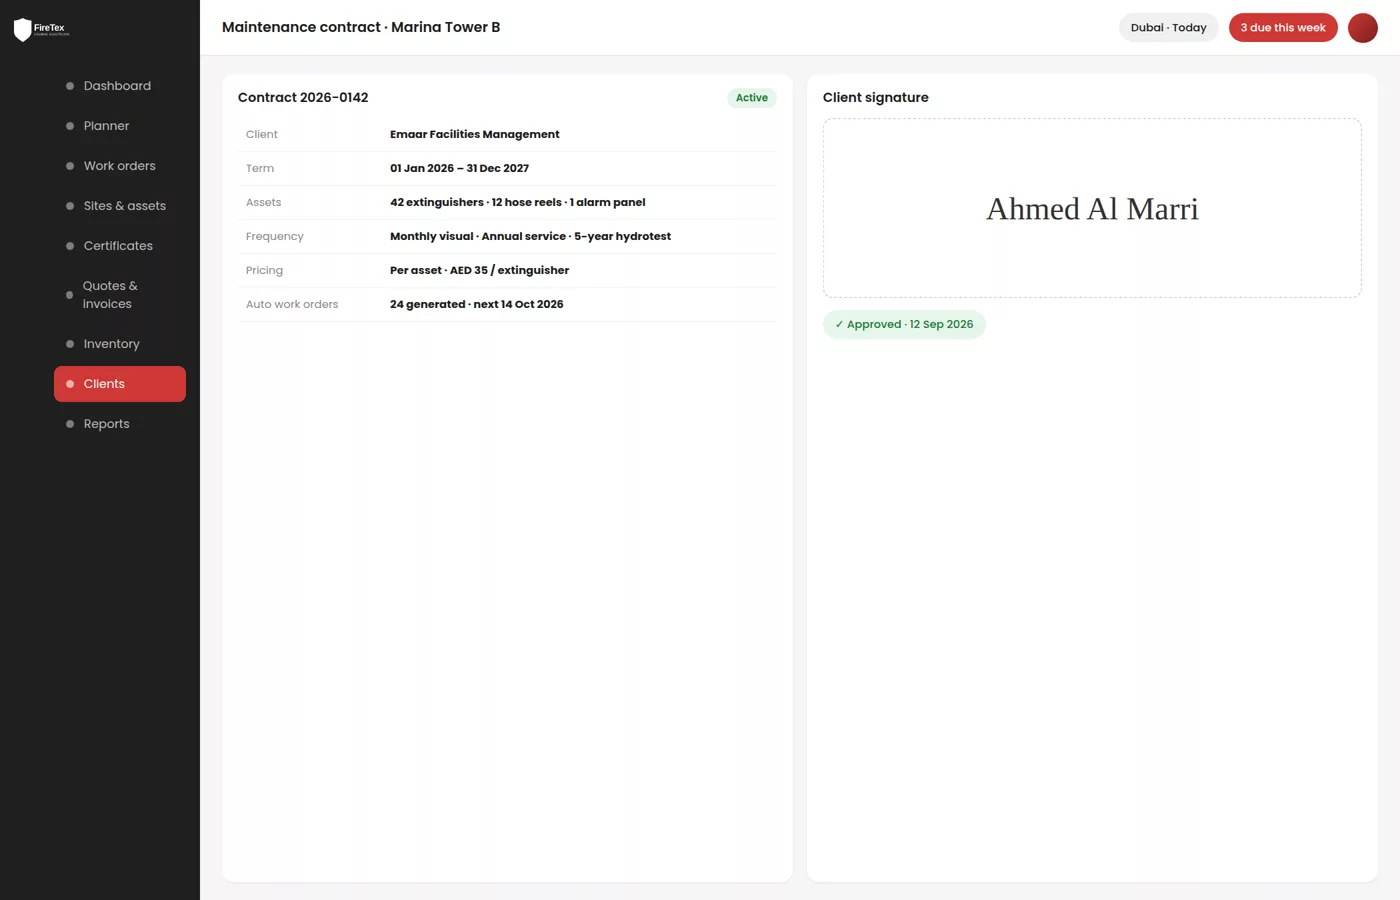1400x900 pixels.
Task: Go to Quotes & invoices
Action: pyautogui.click(x=120, y=295)
